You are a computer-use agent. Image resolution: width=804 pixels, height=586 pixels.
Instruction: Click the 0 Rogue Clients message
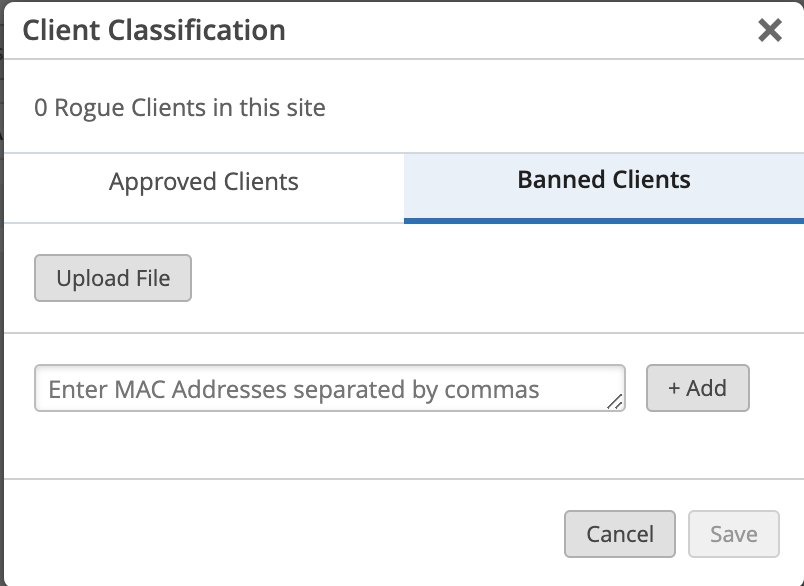pyautogui.click(x=180, y=107)
